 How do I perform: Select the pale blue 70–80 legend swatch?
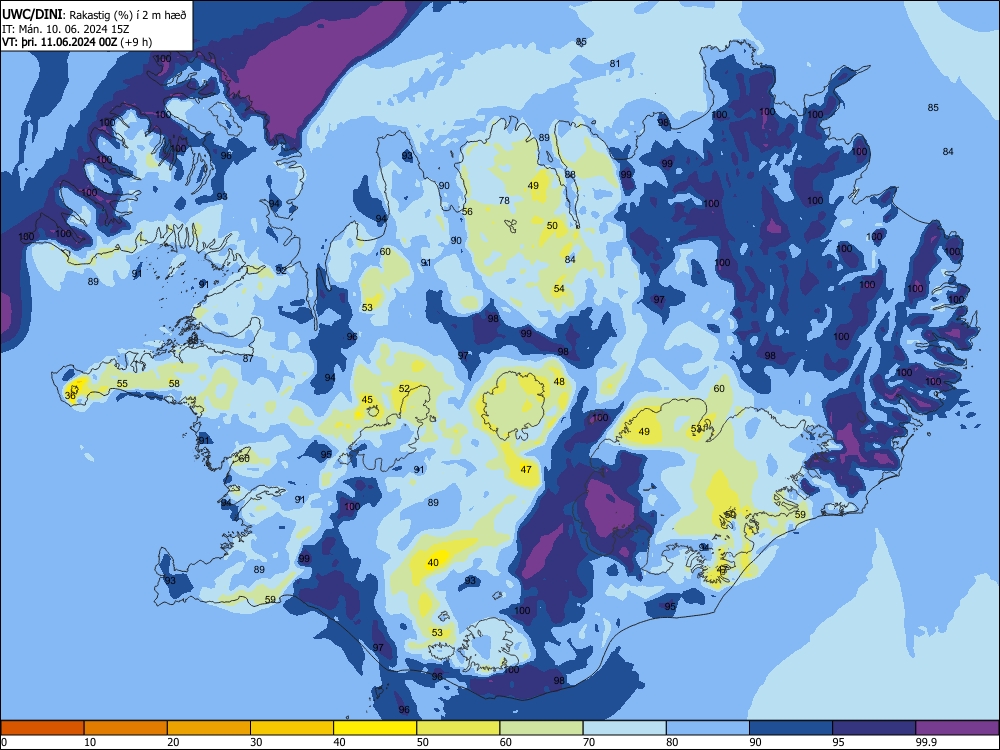(x=624, y=728)
